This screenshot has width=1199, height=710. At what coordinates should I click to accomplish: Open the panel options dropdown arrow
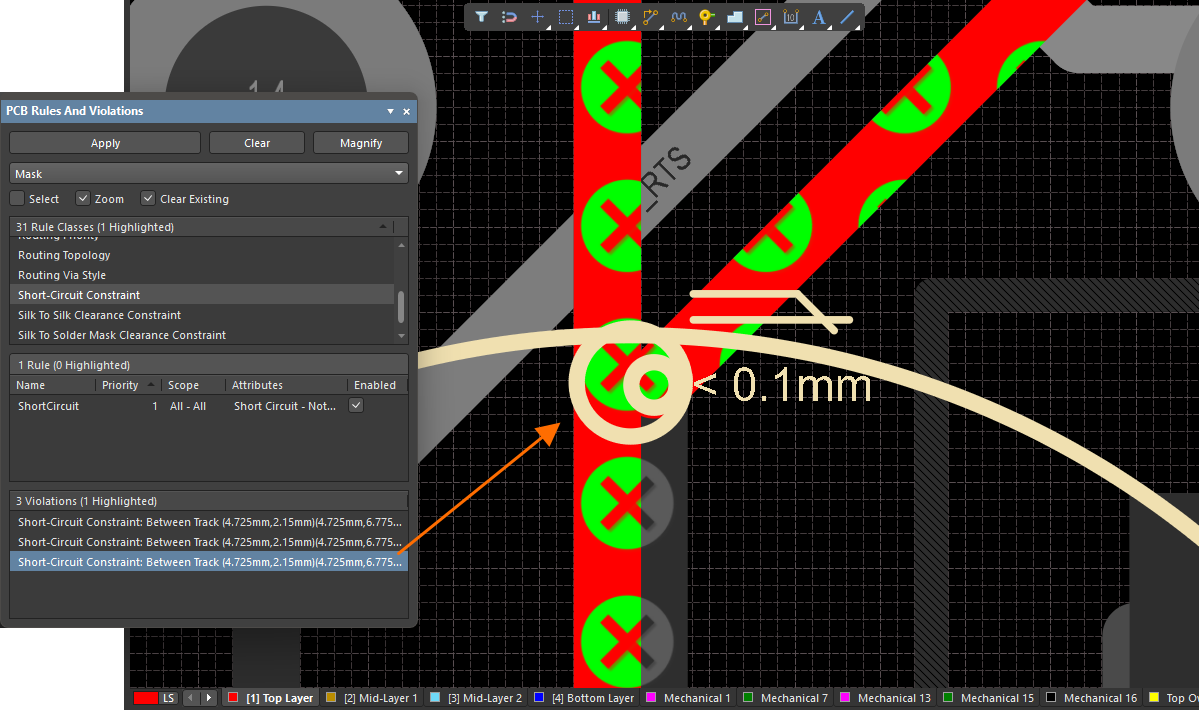click(391, 112)
